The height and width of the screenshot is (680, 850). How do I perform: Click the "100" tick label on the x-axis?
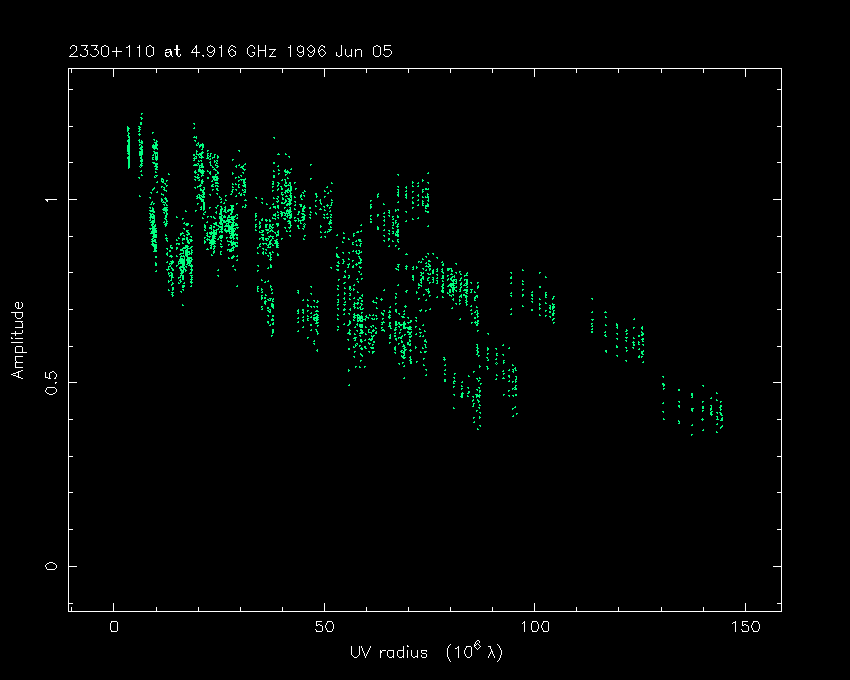click(x=534, y=627)
